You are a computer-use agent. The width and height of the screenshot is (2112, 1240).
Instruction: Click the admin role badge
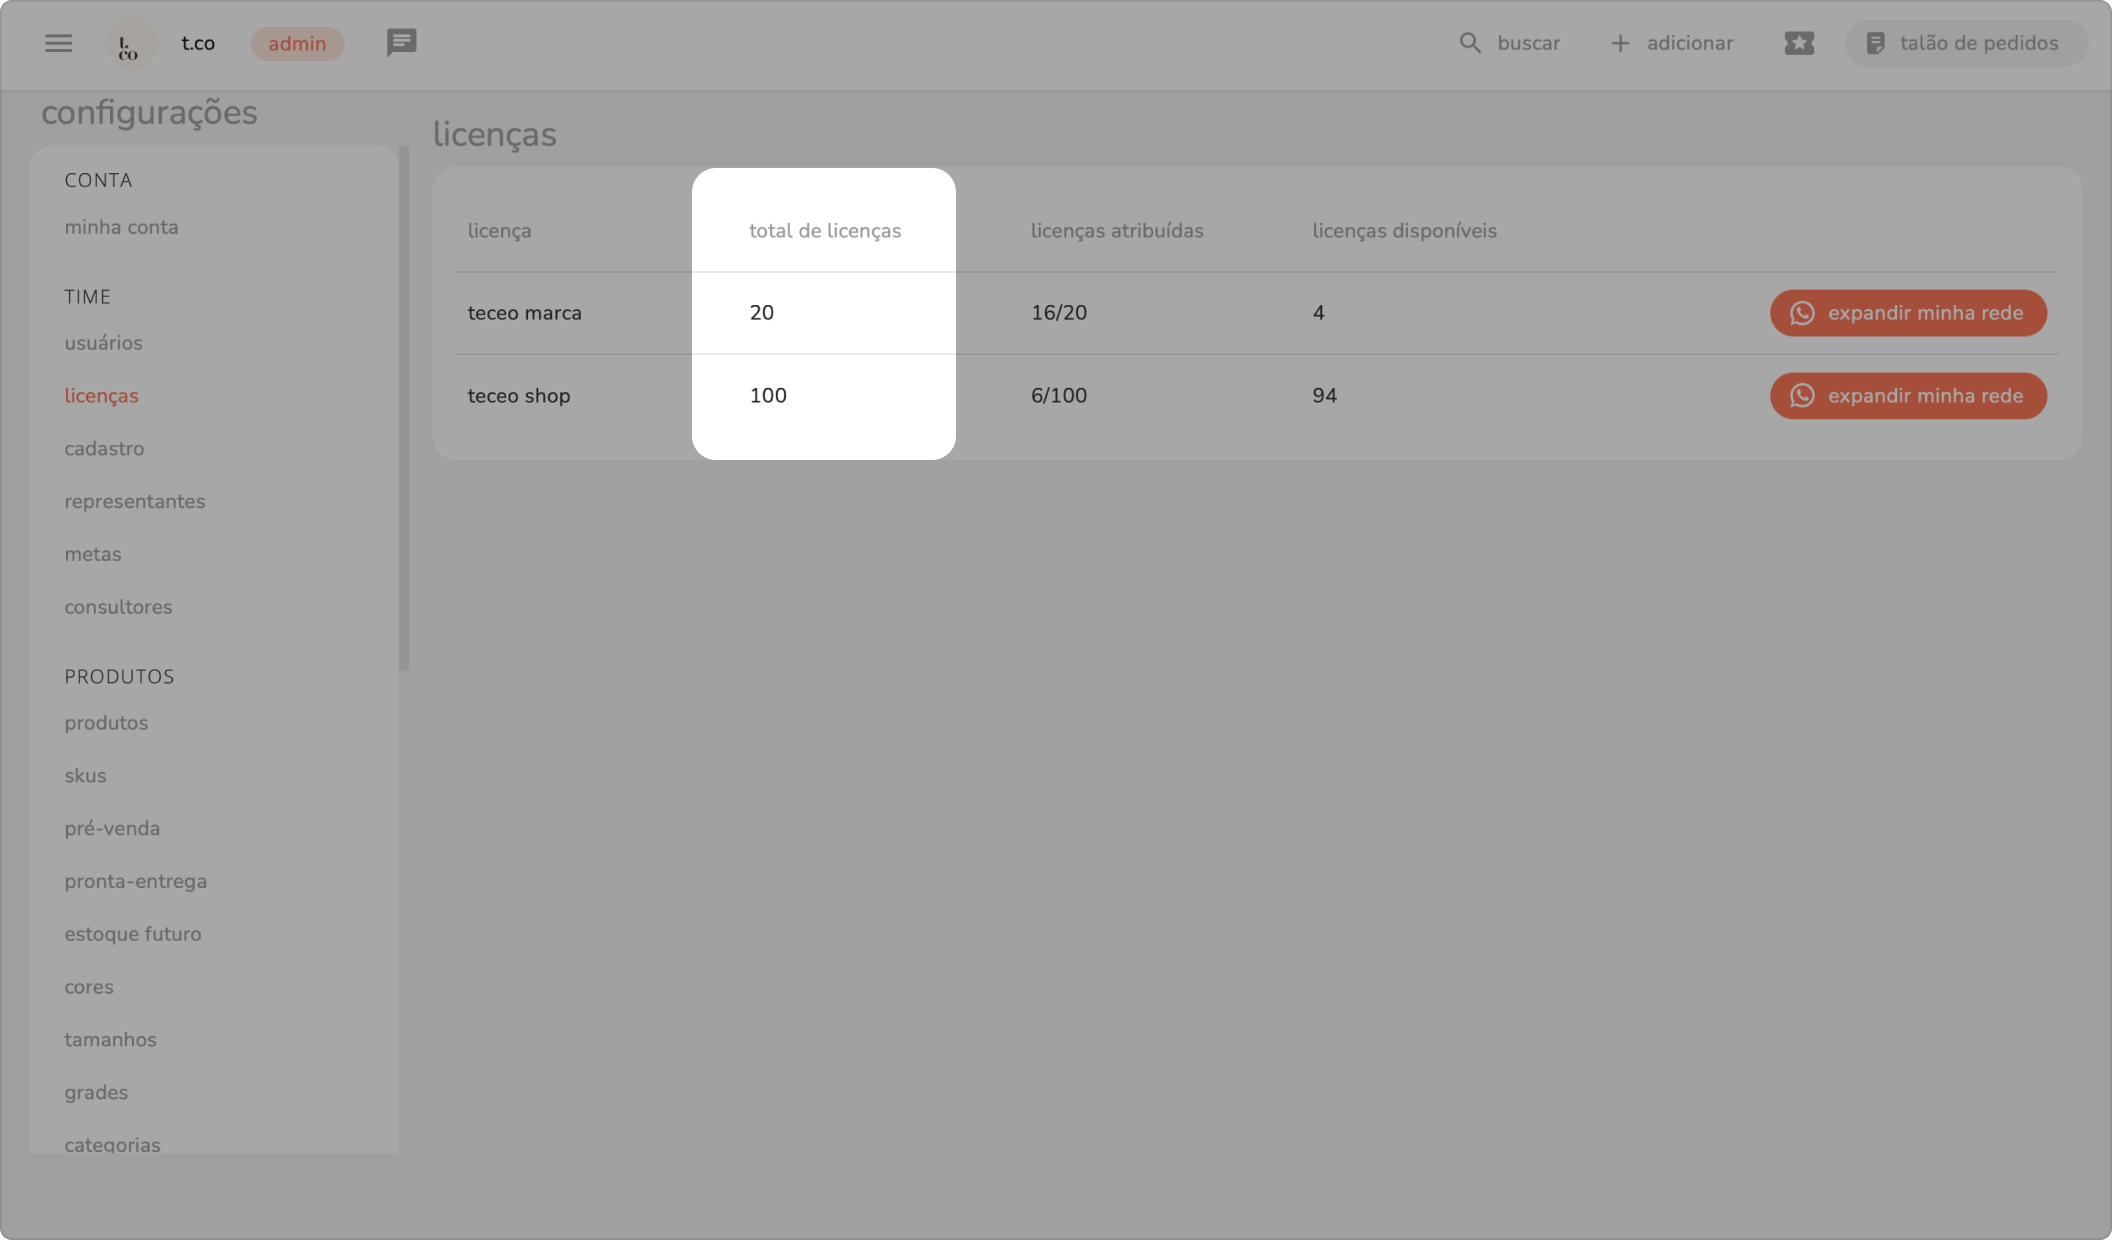coord(297,44)
